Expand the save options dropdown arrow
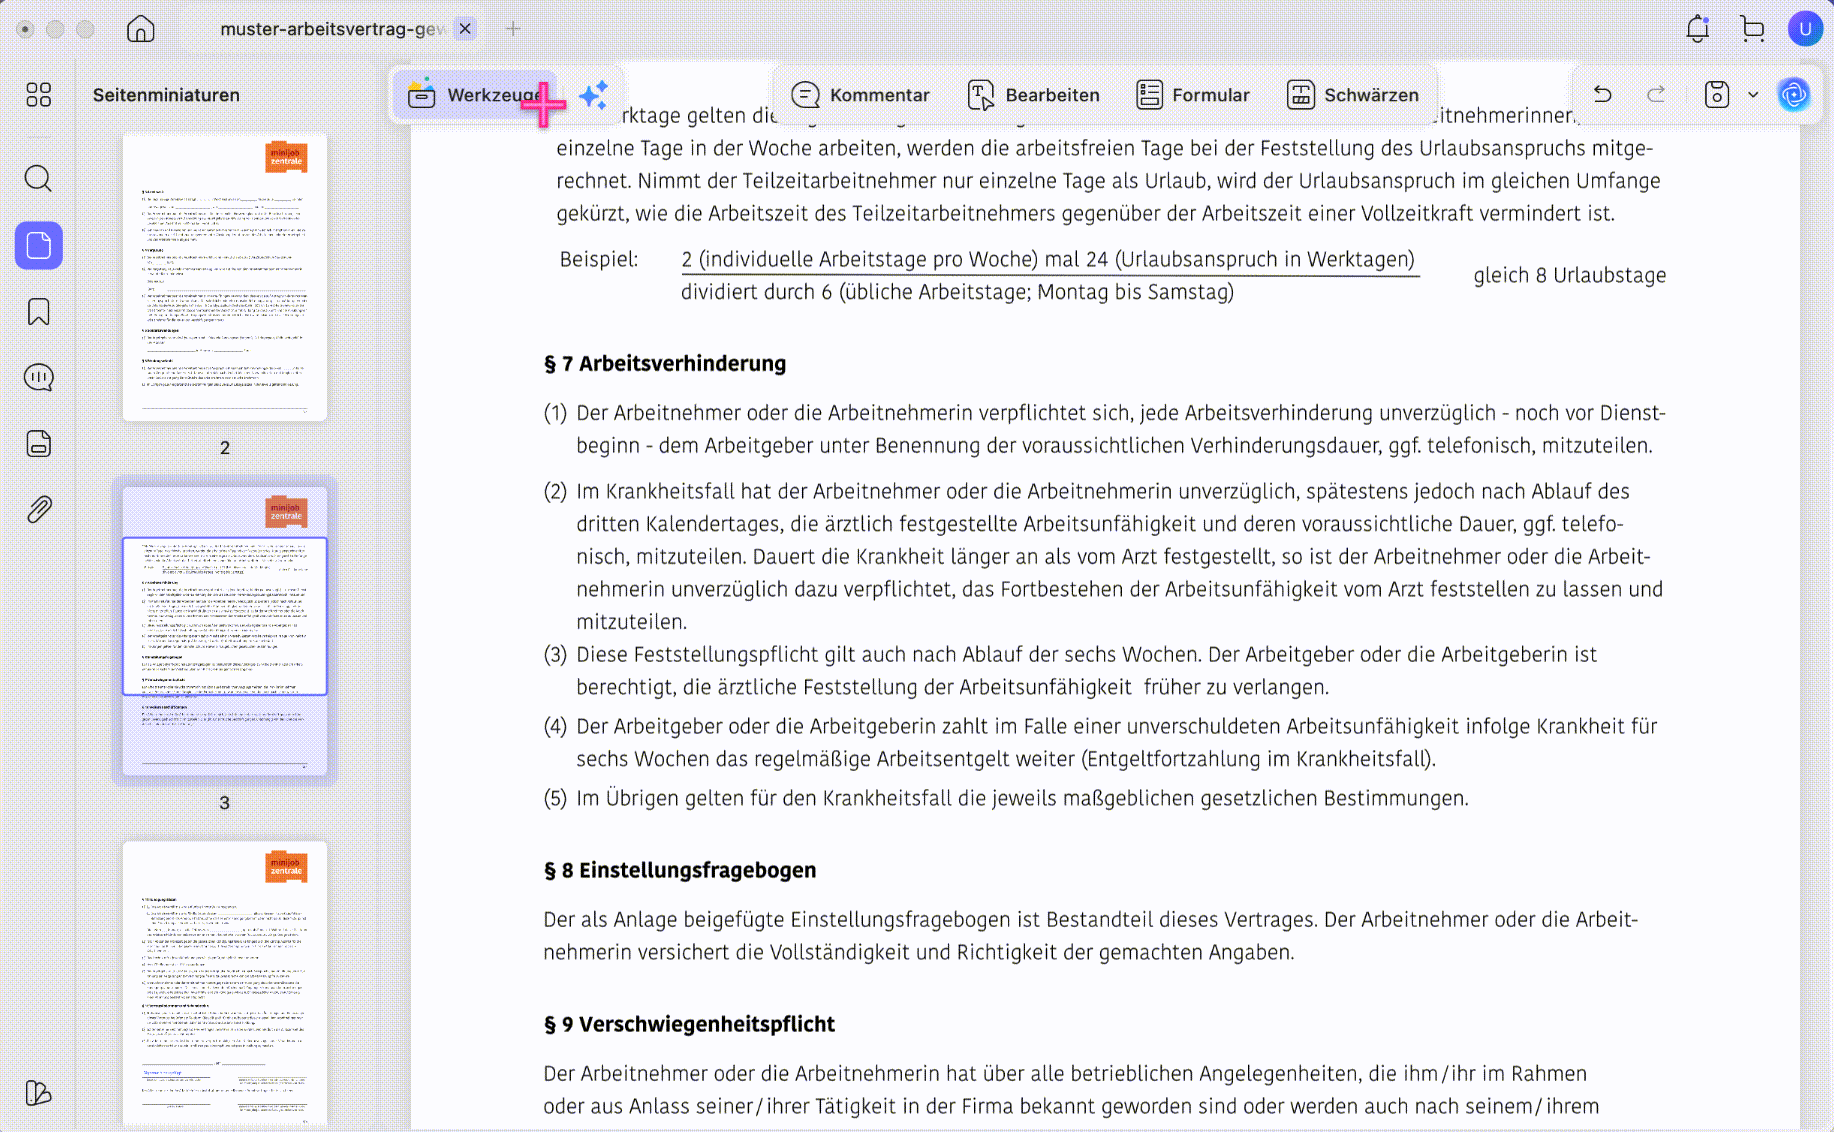The width and height of the screenshot is (1834, 1132). [x=1753, y=95]
